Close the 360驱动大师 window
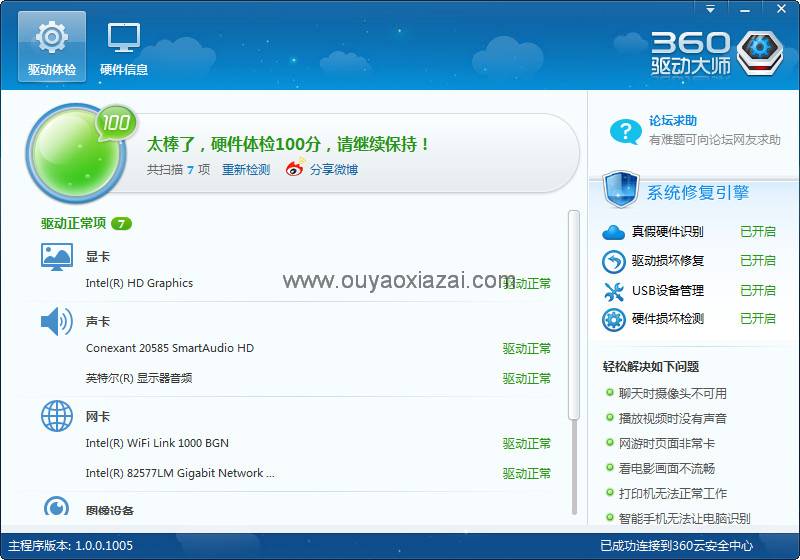This screenshot has width=800, height=560. click(x=781, y=9)
